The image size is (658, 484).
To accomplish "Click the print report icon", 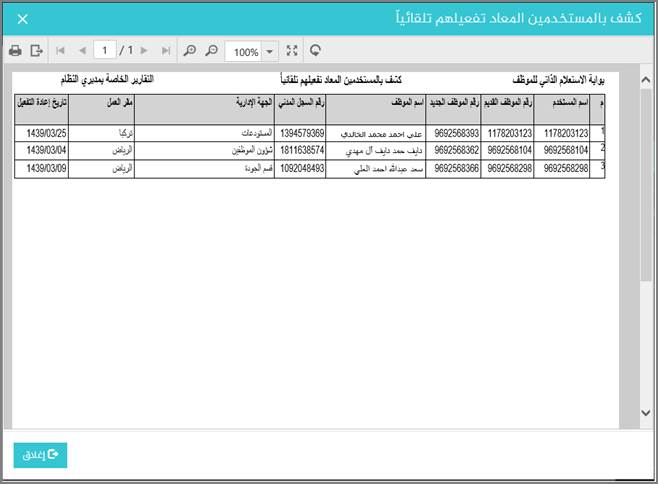I will [15, 51].
